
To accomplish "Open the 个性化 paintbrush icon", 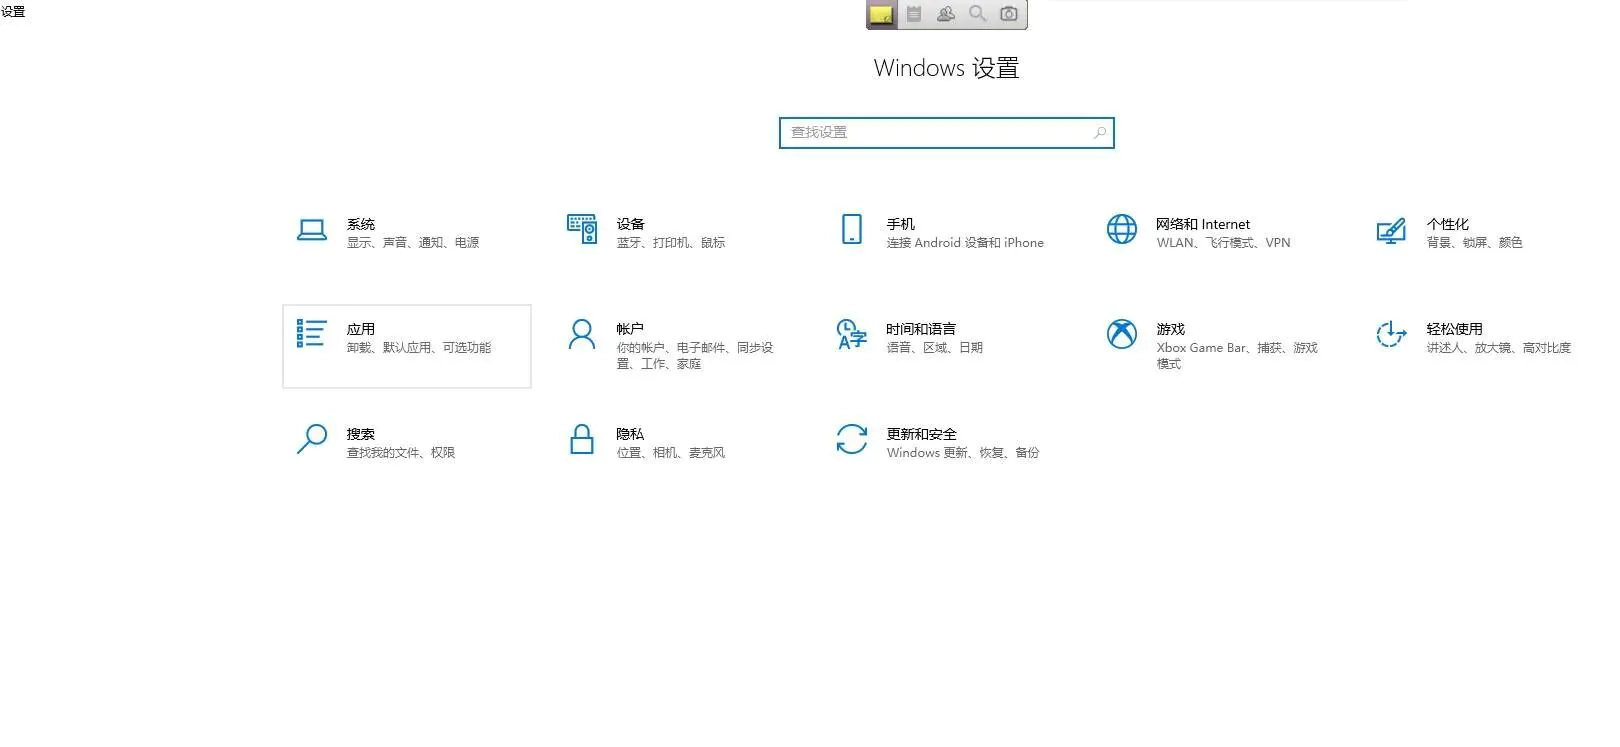I will [x=1391, y=231].
